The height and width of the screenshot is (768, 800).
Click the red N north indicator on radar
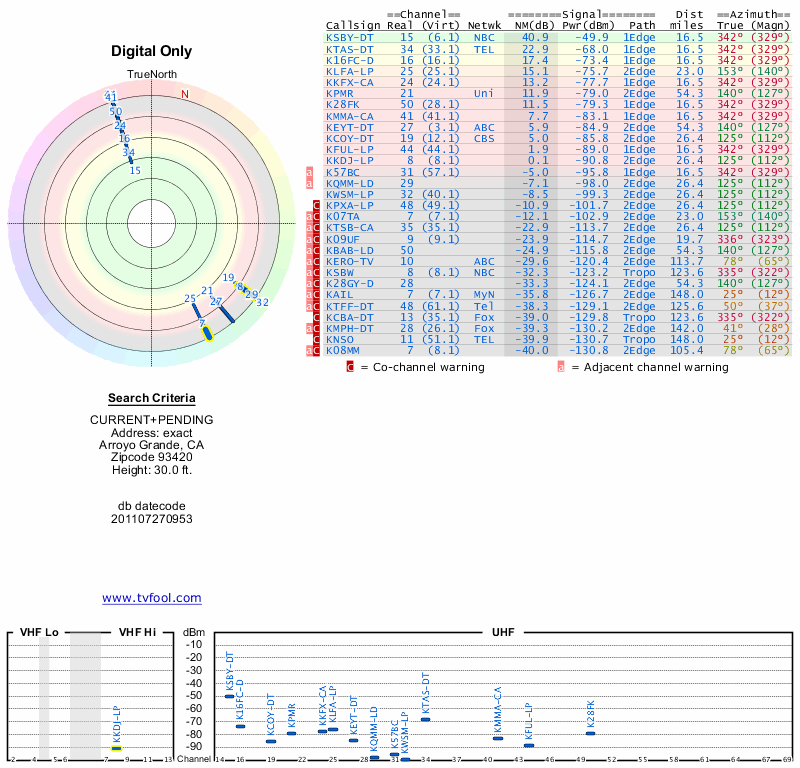[x=184, y=95]
